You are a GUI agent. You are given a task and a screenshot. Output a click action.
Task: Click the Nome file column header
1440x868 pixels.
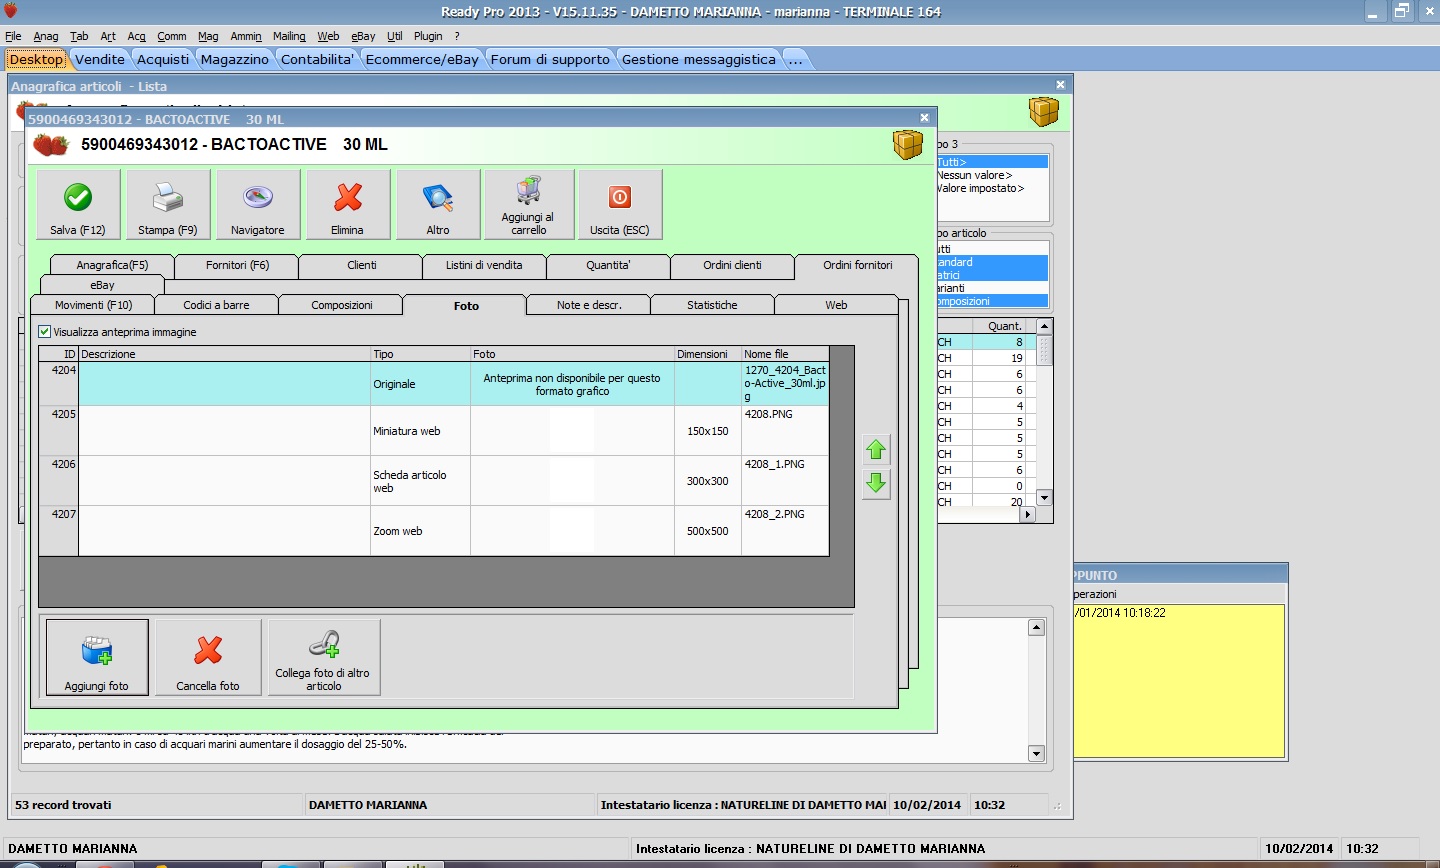point(785,354)
